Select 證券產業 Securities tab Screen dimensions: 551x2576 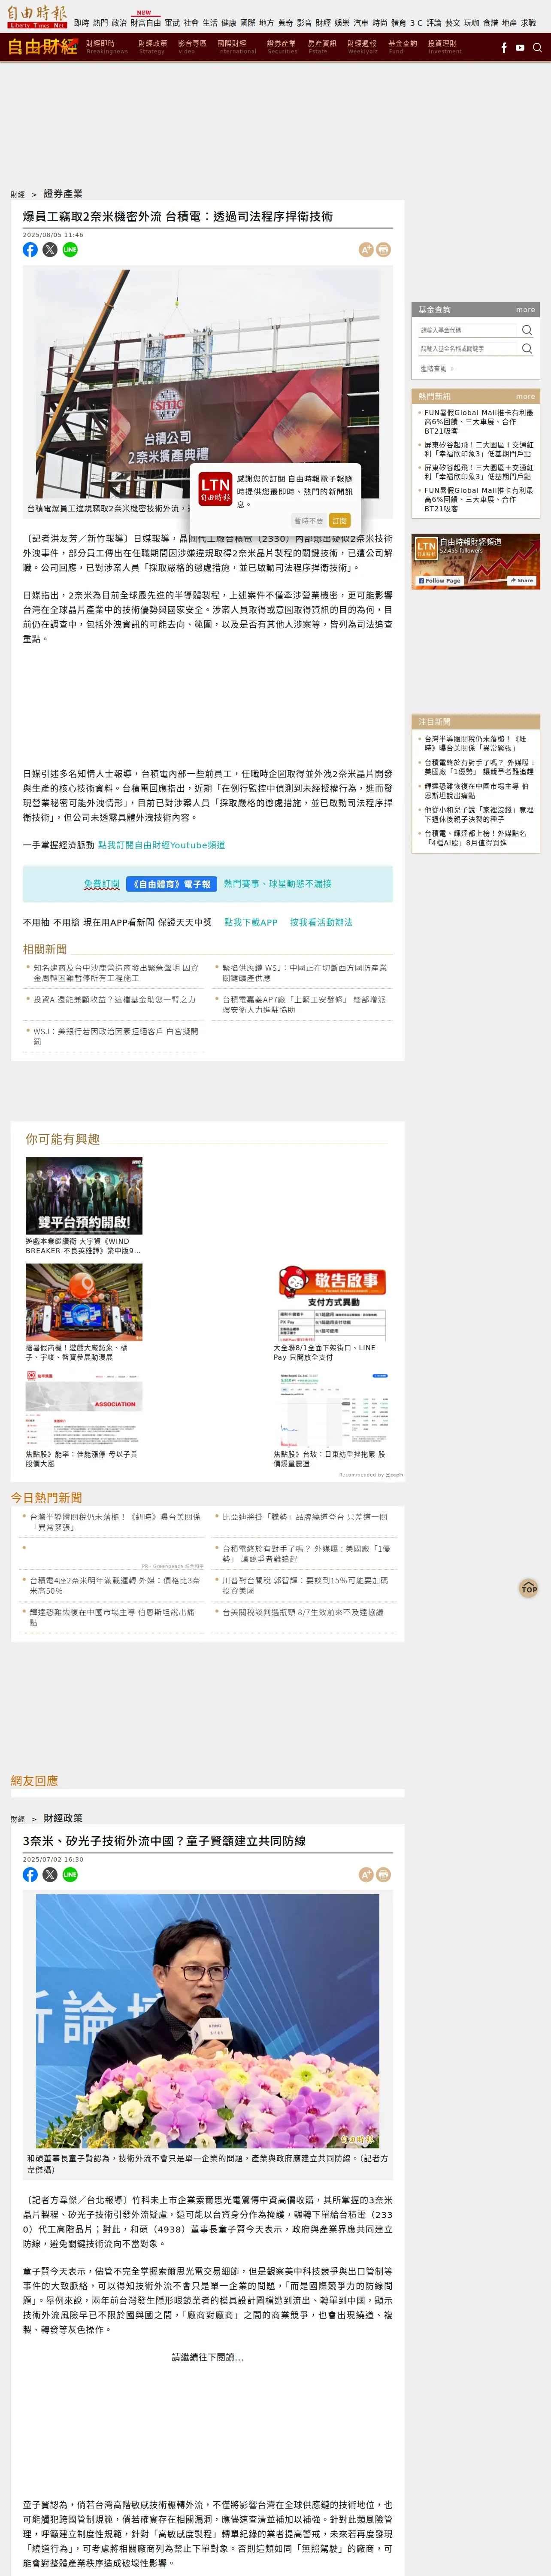point(282,47)
